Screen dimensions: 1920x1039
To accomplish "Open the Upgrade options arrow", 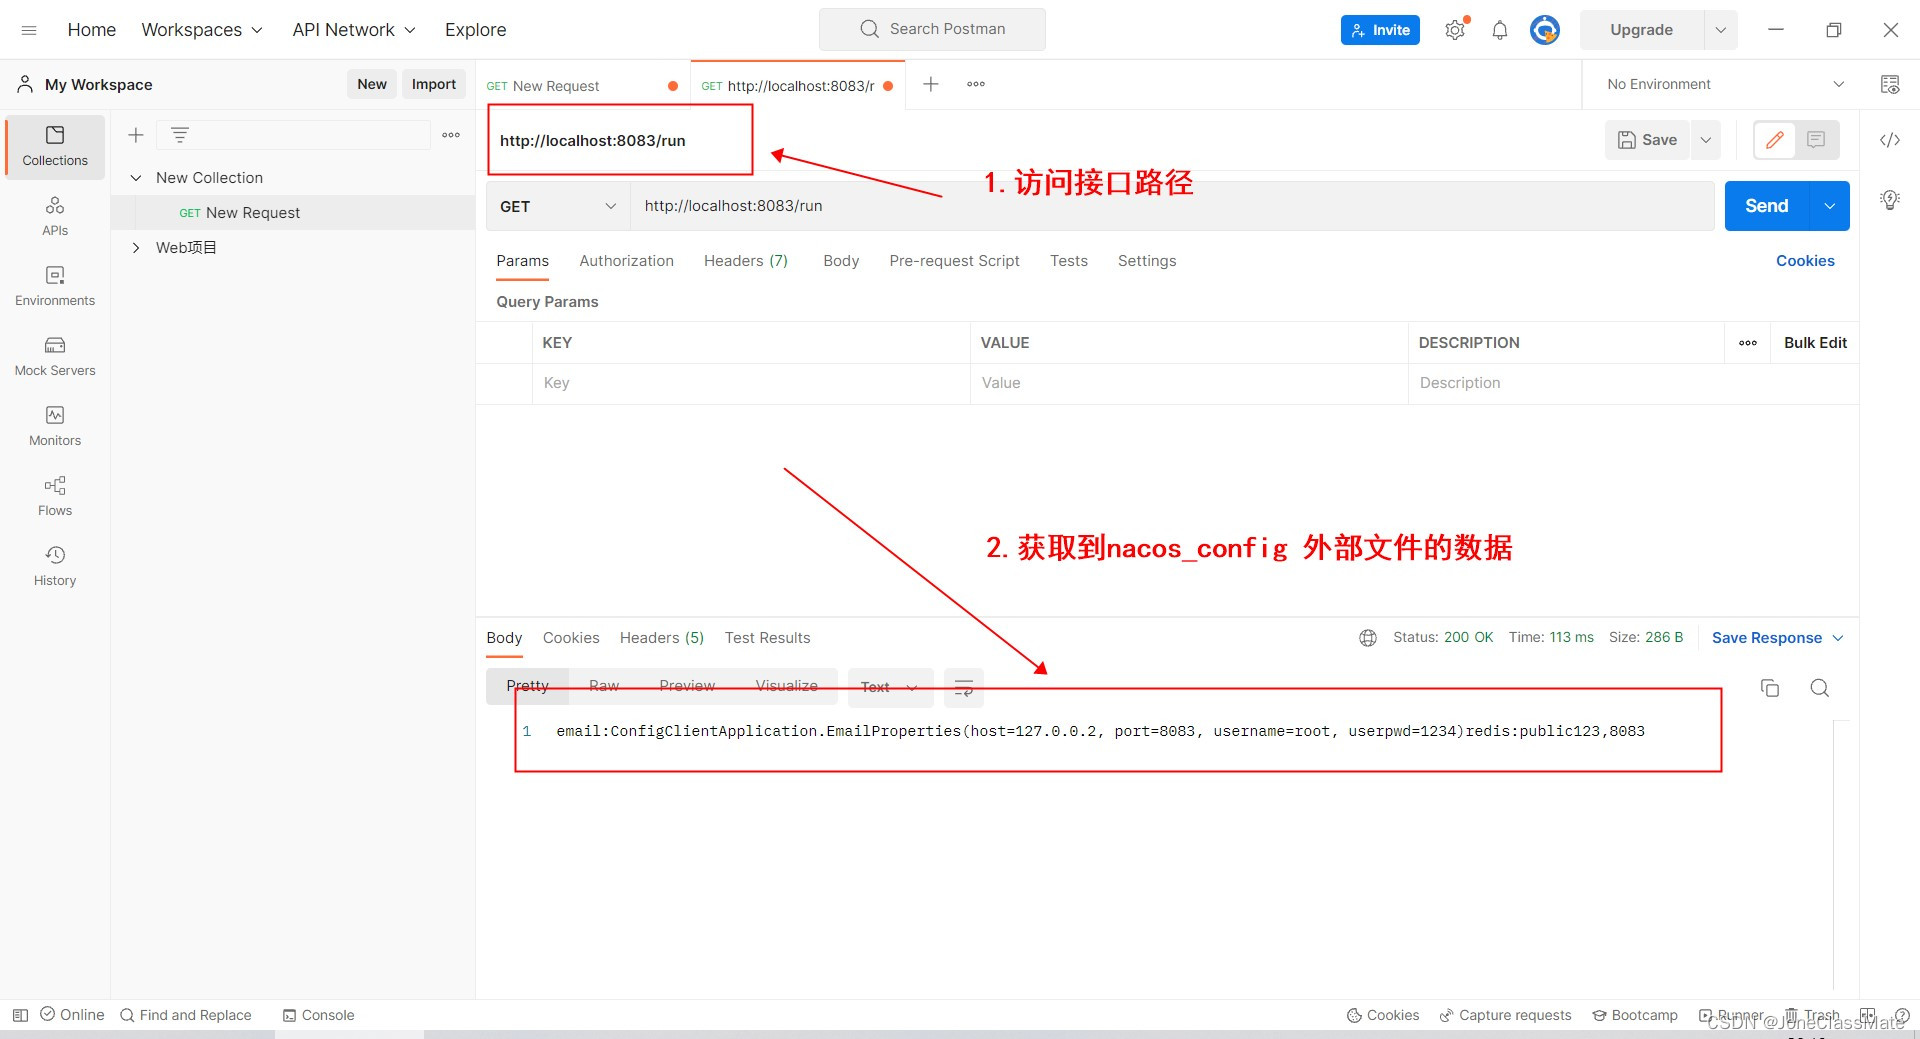I will pos(1721,30).
